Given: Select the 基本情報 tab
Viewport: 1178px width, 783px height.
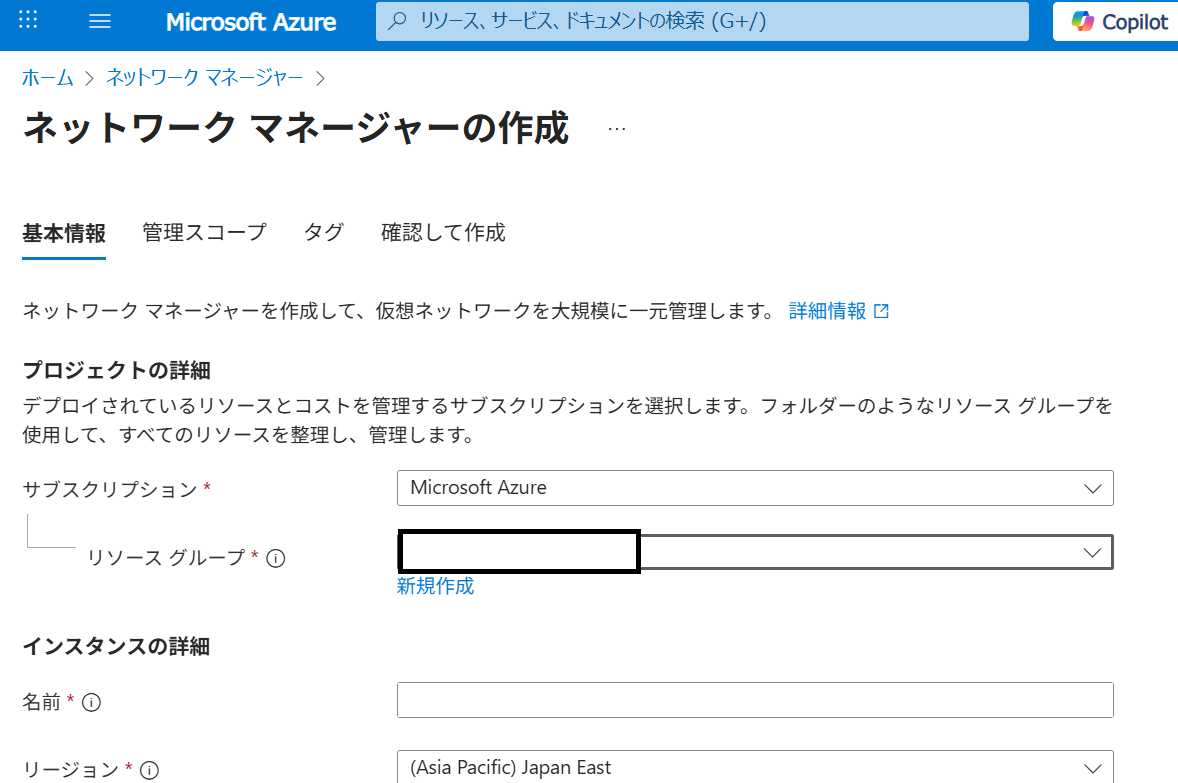Looking at the screenshot, I should tap(64, 234).
